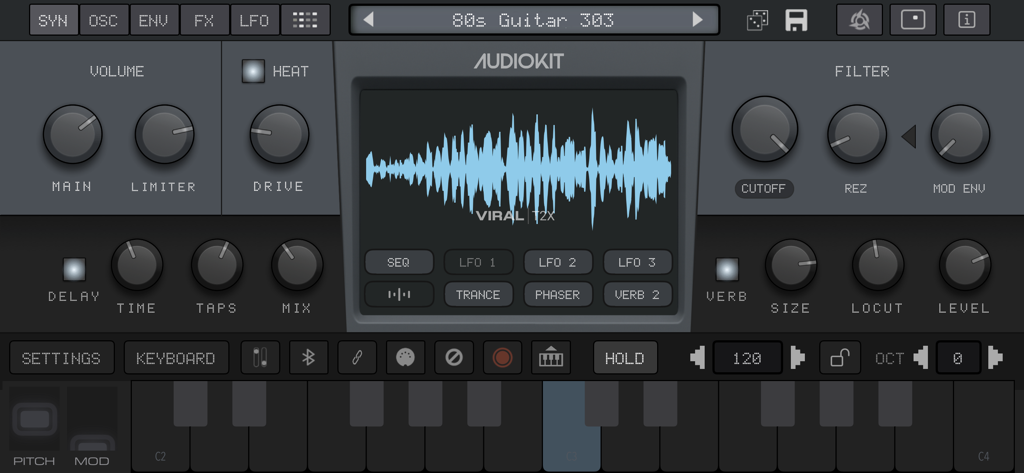
Task: Switch to the LFO tab
Action: [255, 20]
